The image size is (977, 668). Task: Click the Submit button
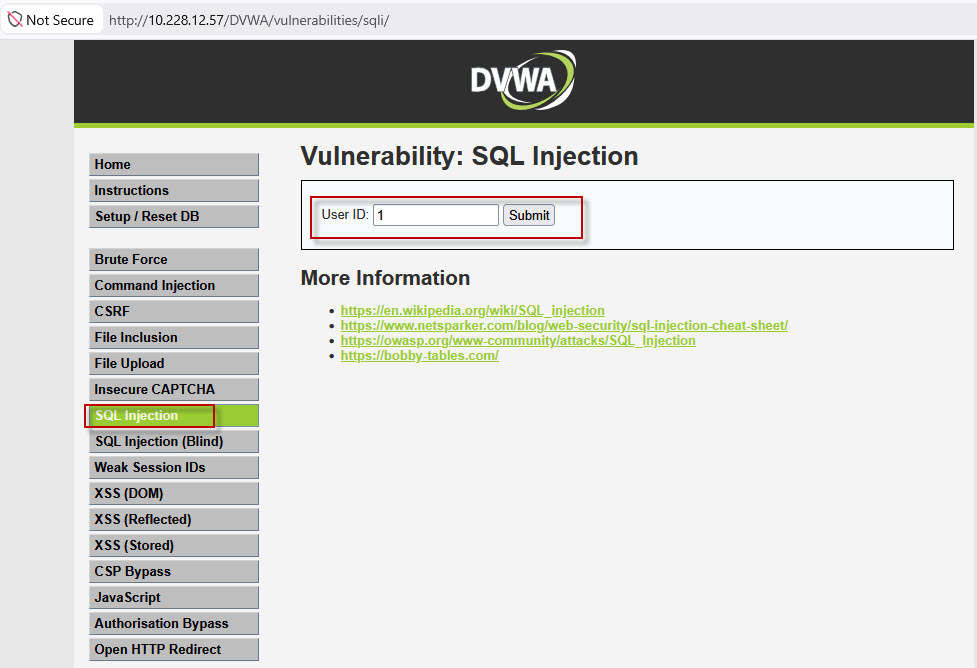[x=529, y=215]
